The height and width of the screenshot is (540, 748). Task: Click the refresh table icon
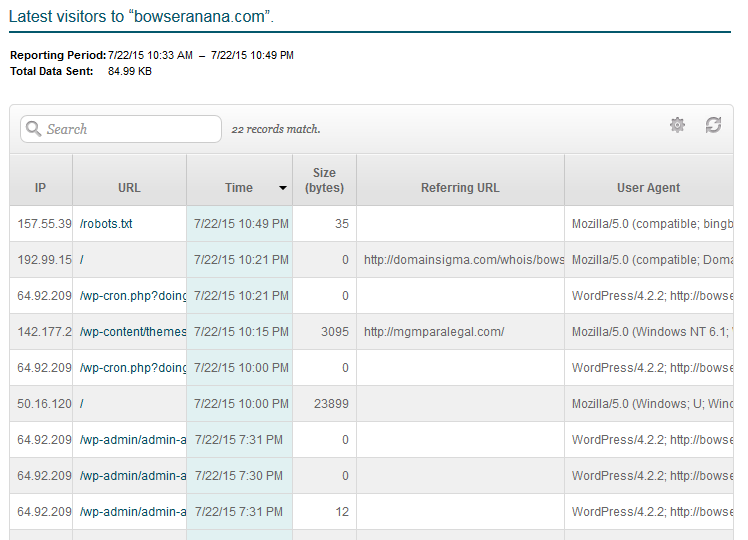[x=713, y=125]
